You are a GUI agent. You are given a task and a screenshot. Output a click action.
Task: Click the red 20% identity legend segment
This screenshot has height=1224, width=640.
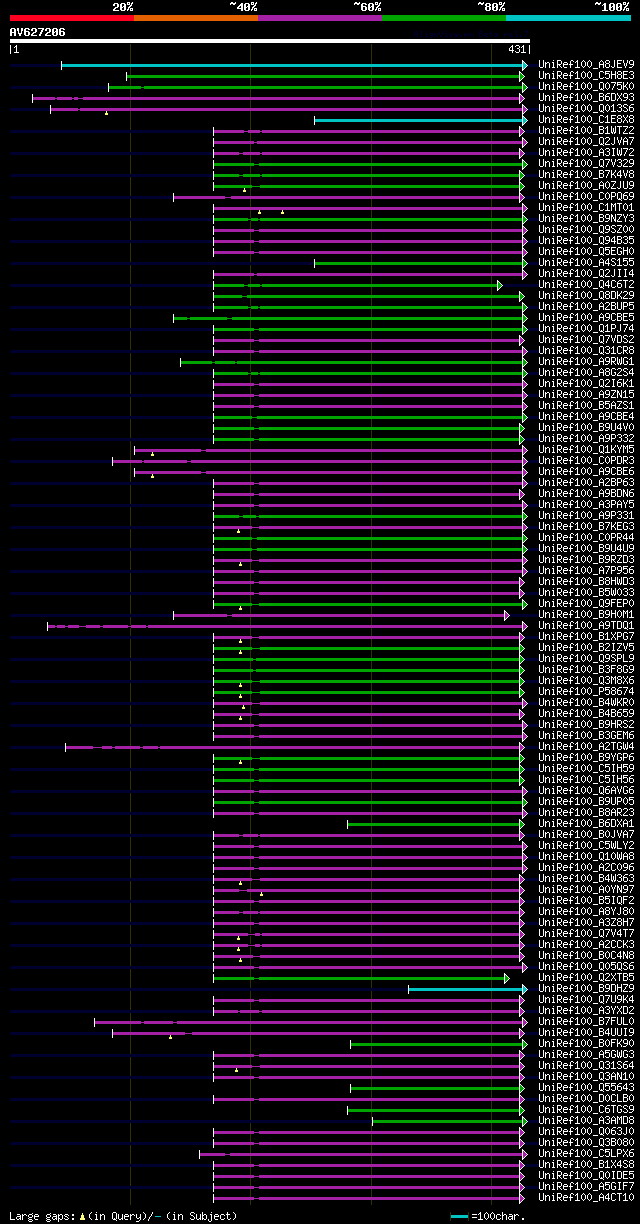(x=71, y=18)
